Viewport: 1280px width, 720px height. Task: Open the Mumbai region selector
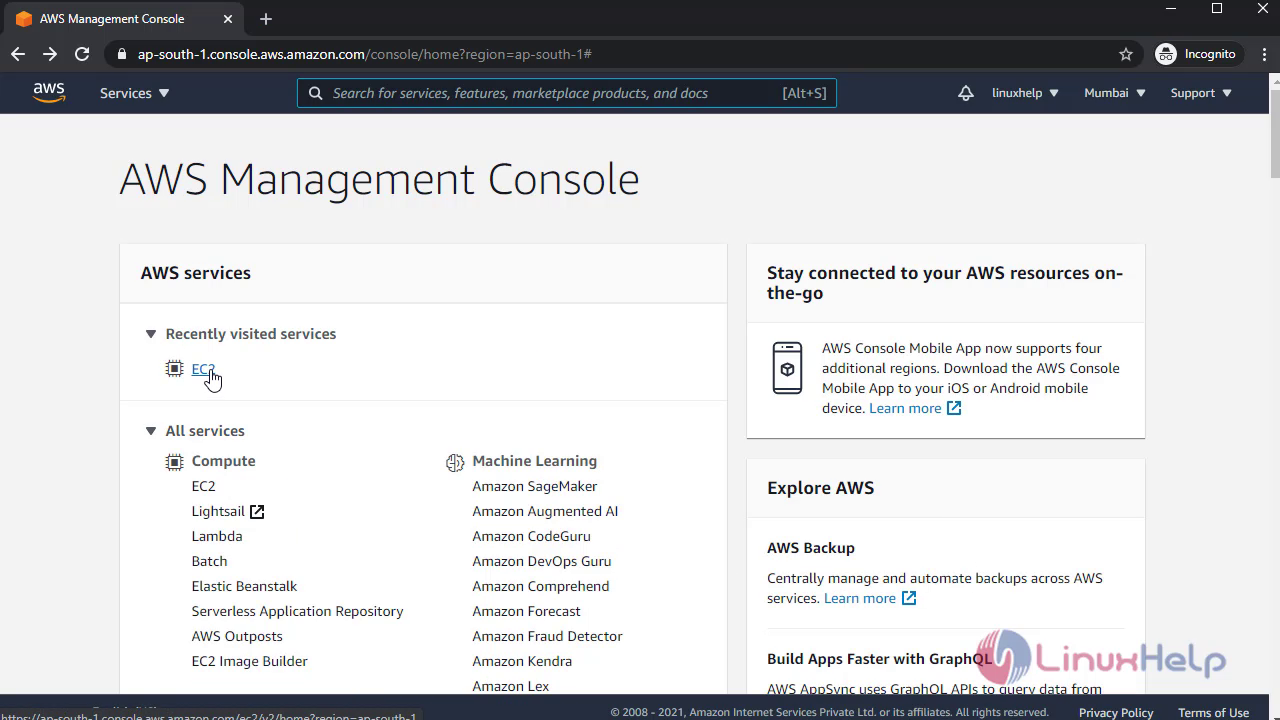tap(1115, 93)
